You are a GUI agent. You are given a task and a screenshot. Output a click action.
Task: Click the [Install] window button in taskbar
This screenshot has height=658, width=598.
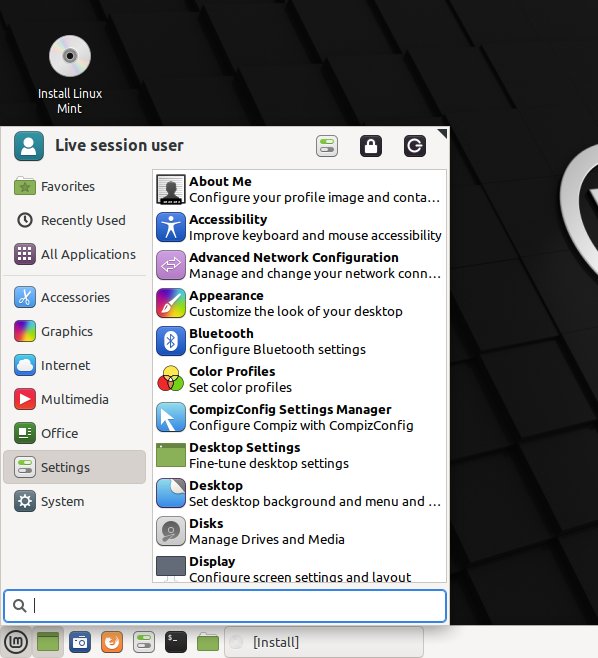click(x=324, y=642)
